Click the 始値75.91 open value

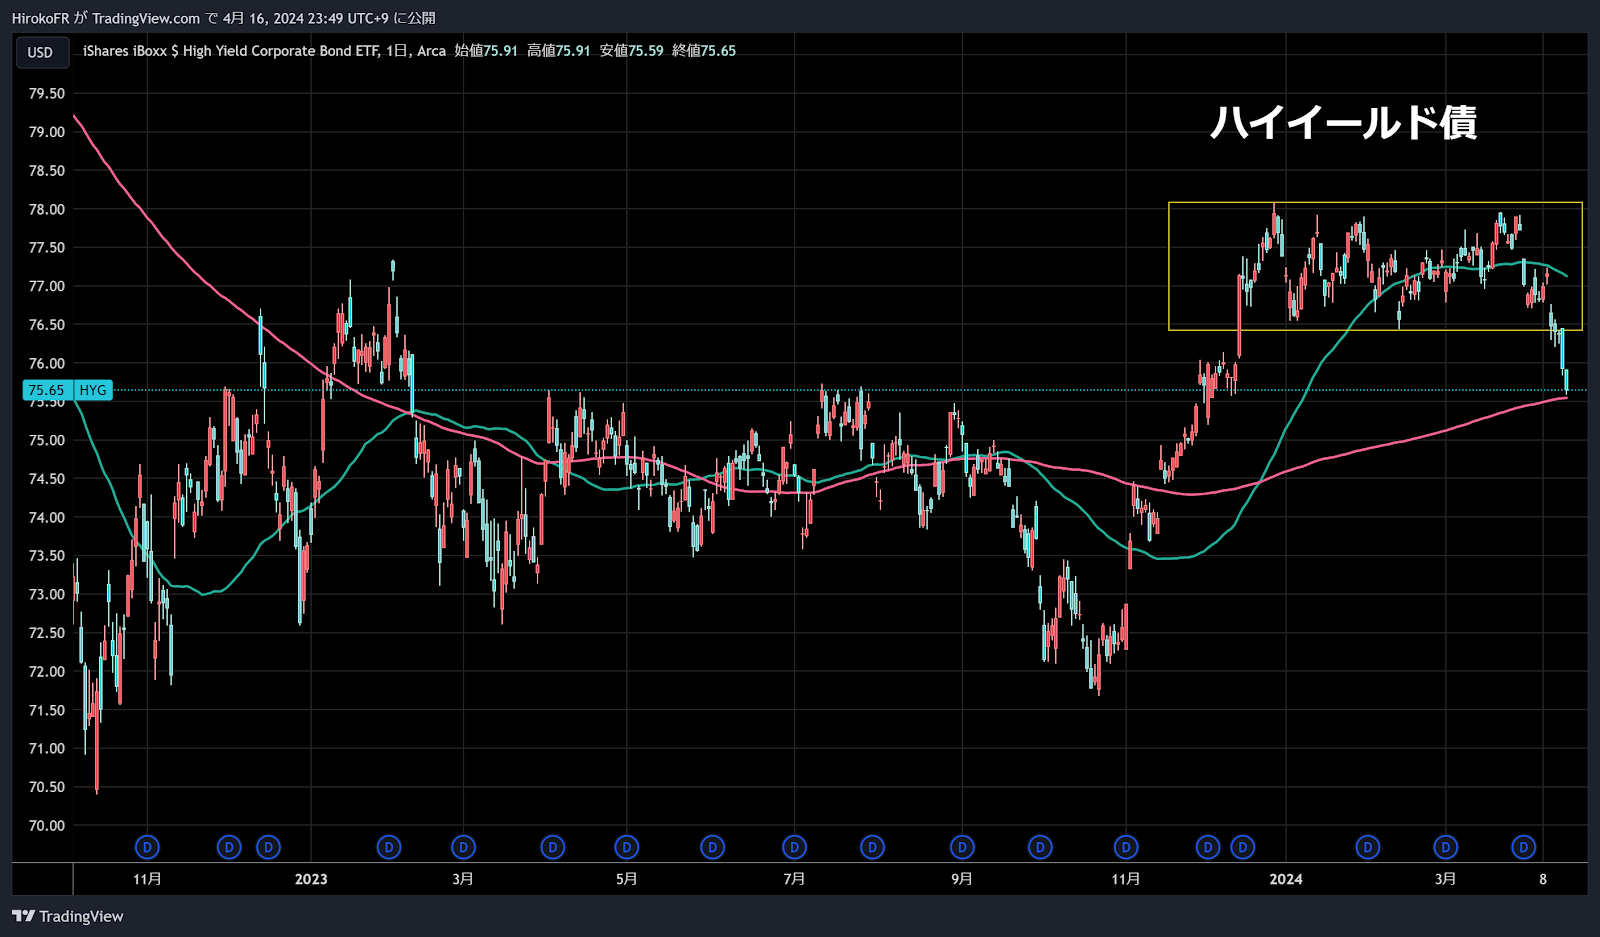pos(486,51)
